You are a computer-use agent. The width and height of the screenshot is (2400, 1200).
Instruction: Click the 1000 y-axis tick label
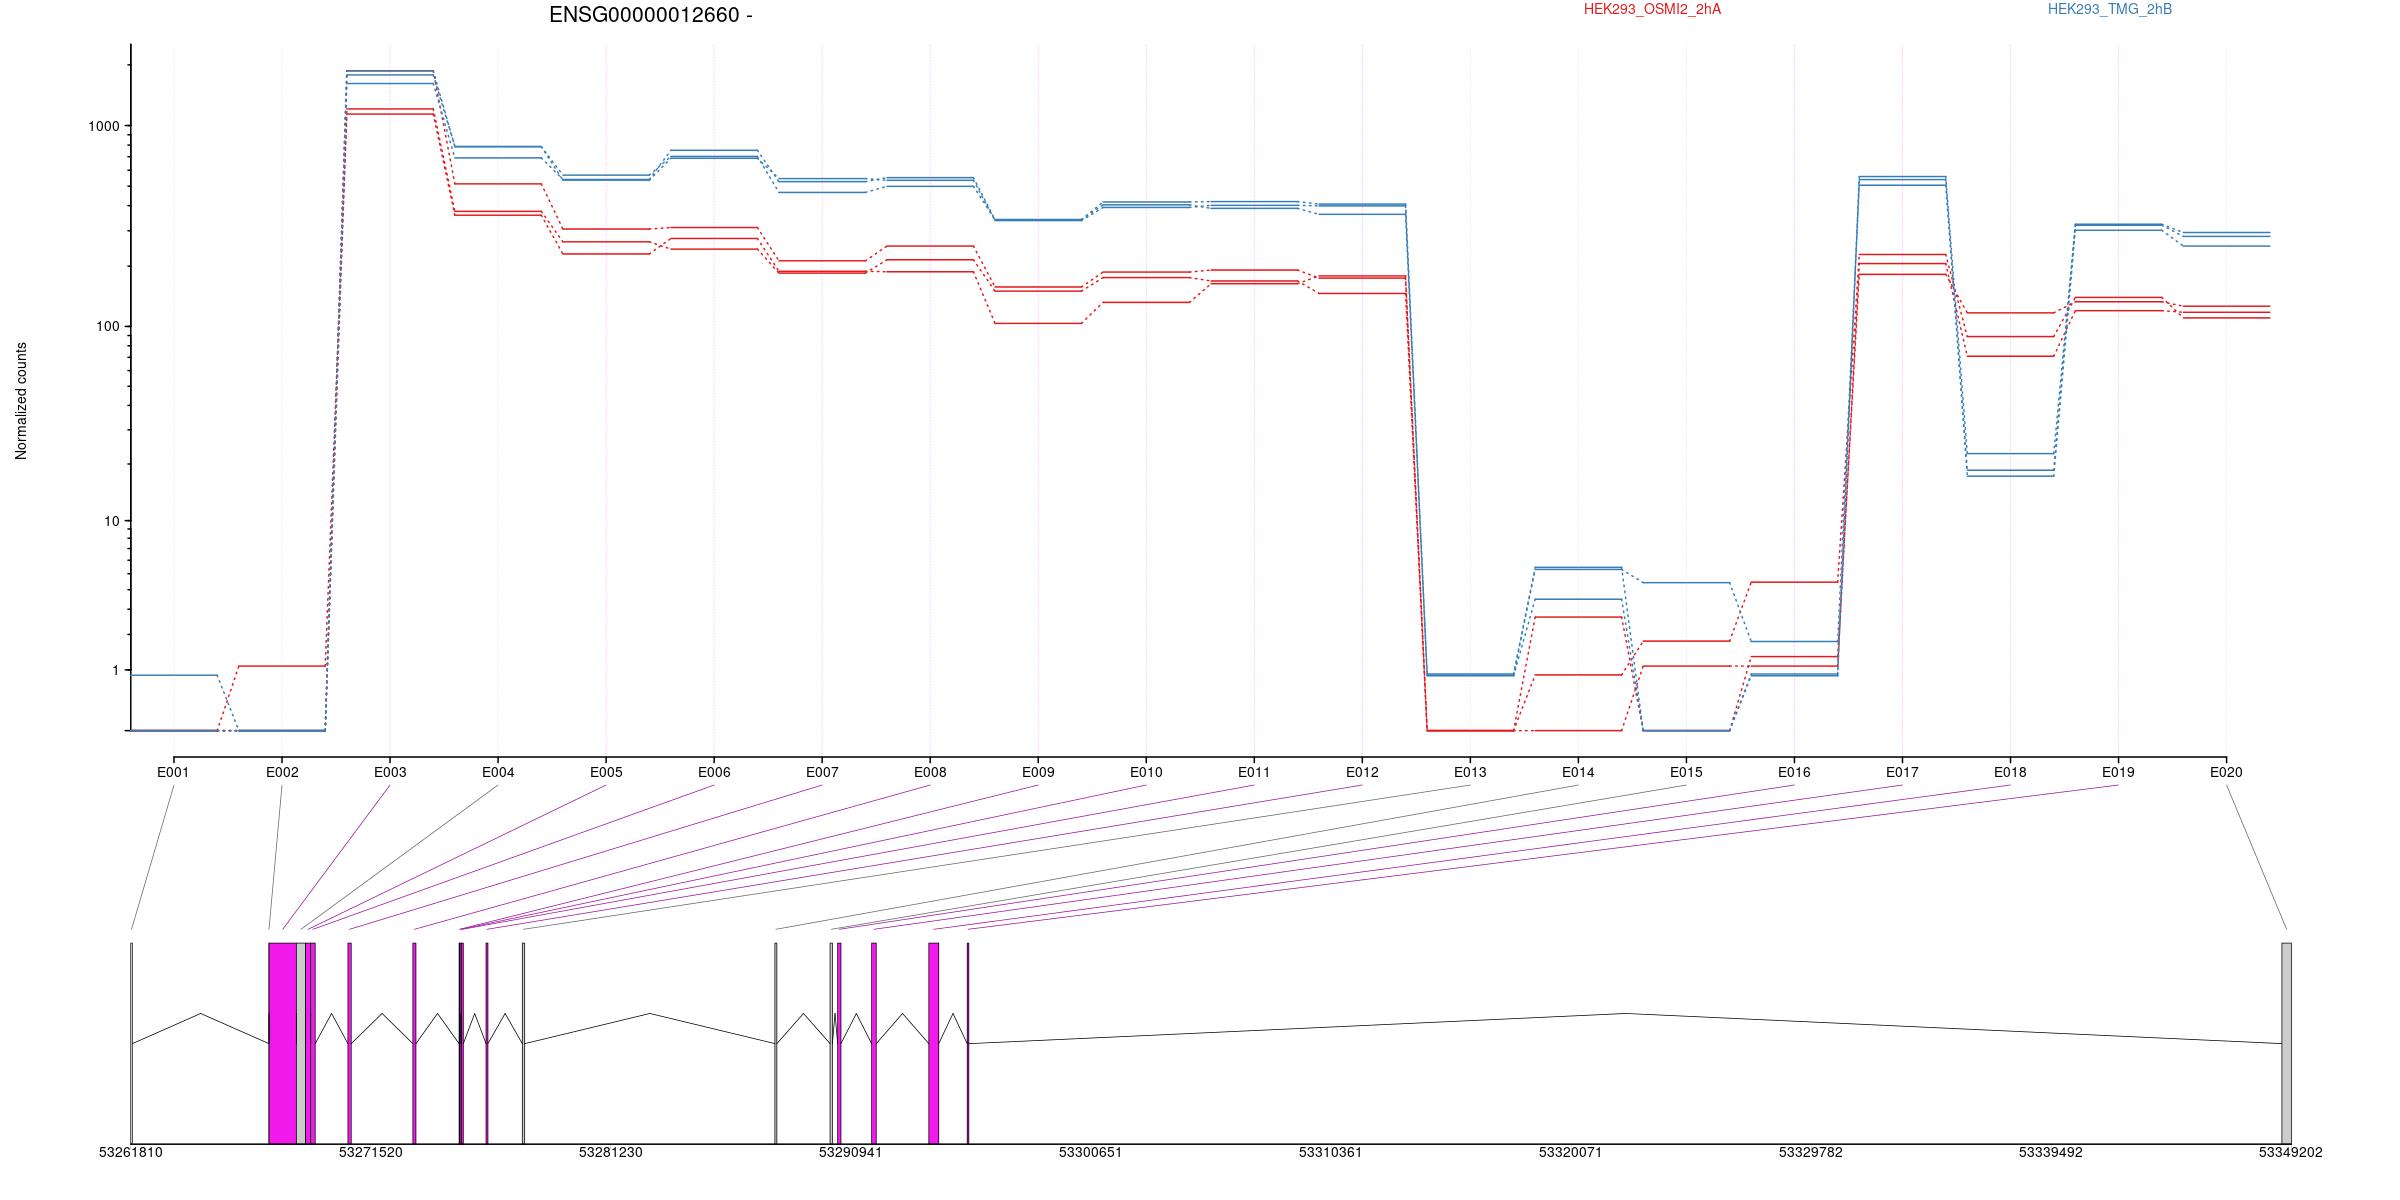point(104,126)
